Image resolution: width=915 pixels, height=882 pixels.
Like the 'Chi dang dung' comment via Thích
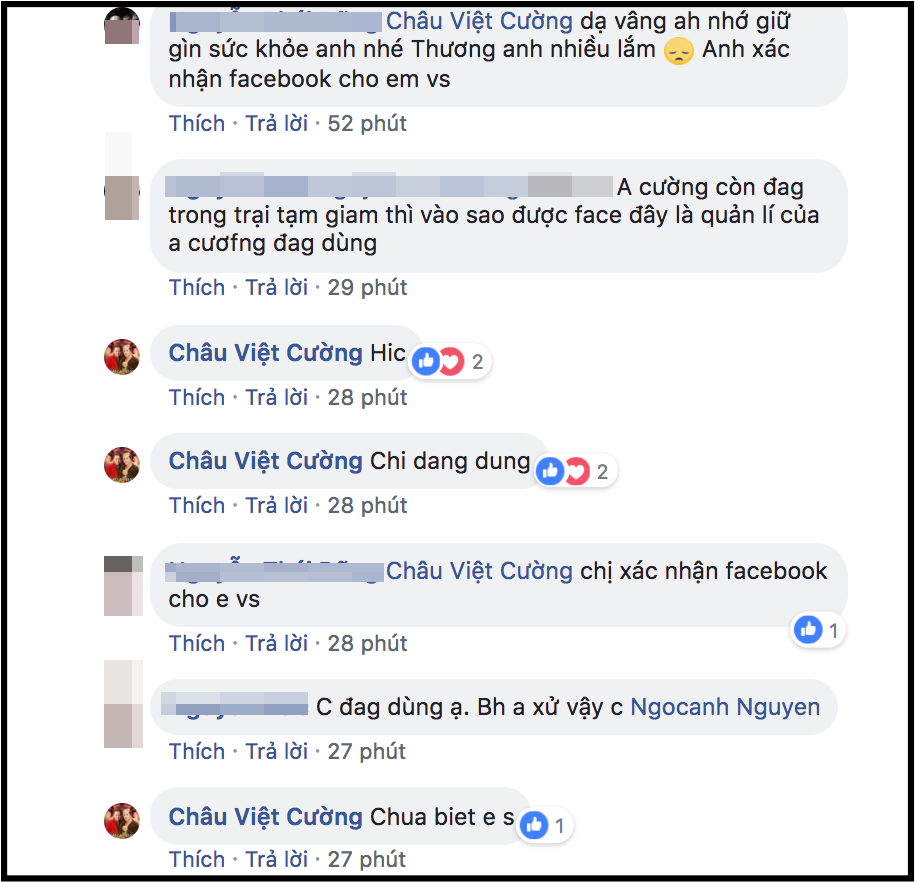point(197,506)
